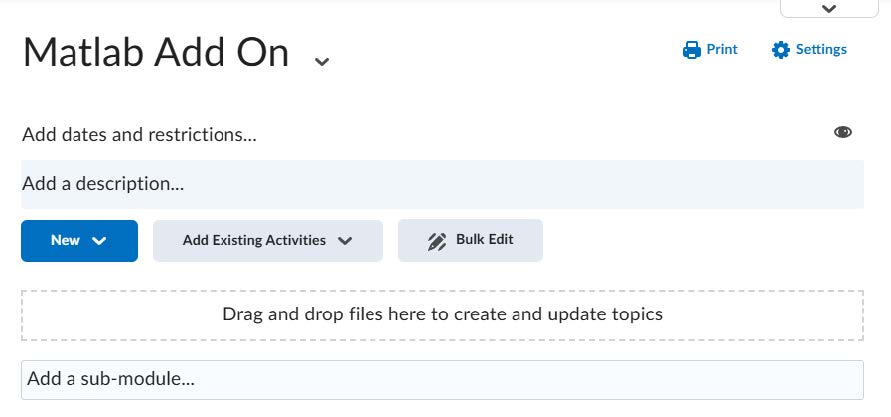This screenshot has width=891, height=417.
Task: Click the Matlab Add On module title
Action: (x=156, y=53)
